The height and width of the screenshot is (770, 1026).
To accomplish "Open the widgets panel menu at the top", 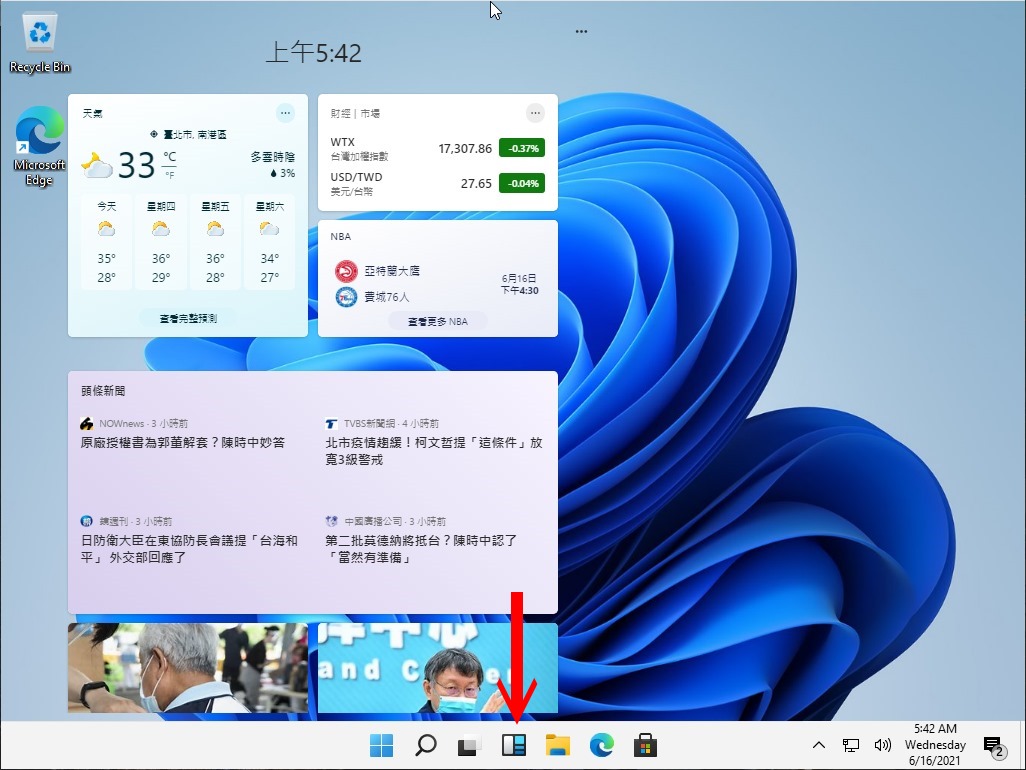I will point(581,30).
